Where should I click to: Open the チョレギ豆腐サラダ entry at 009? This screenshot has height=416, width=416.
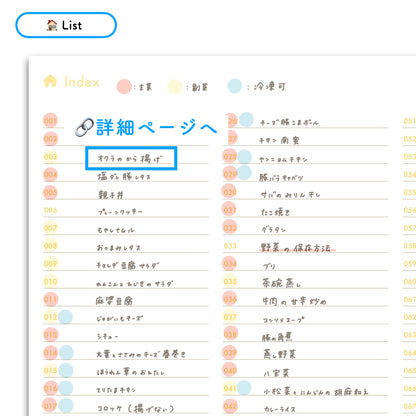point(128,265)
